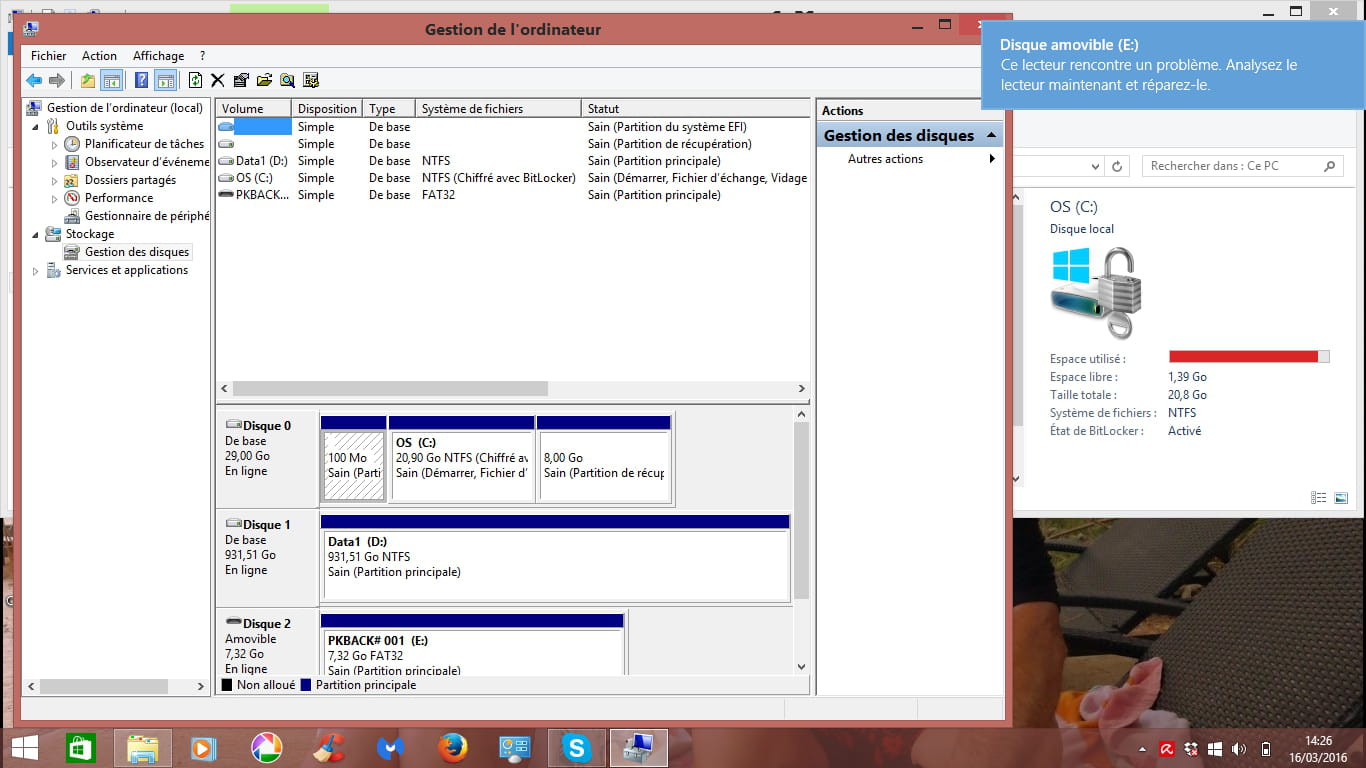Image resolution: width=1366 pixels, height=768 pixels.
Task: Click the Système de fichiers column header
Action: point(496,109)
